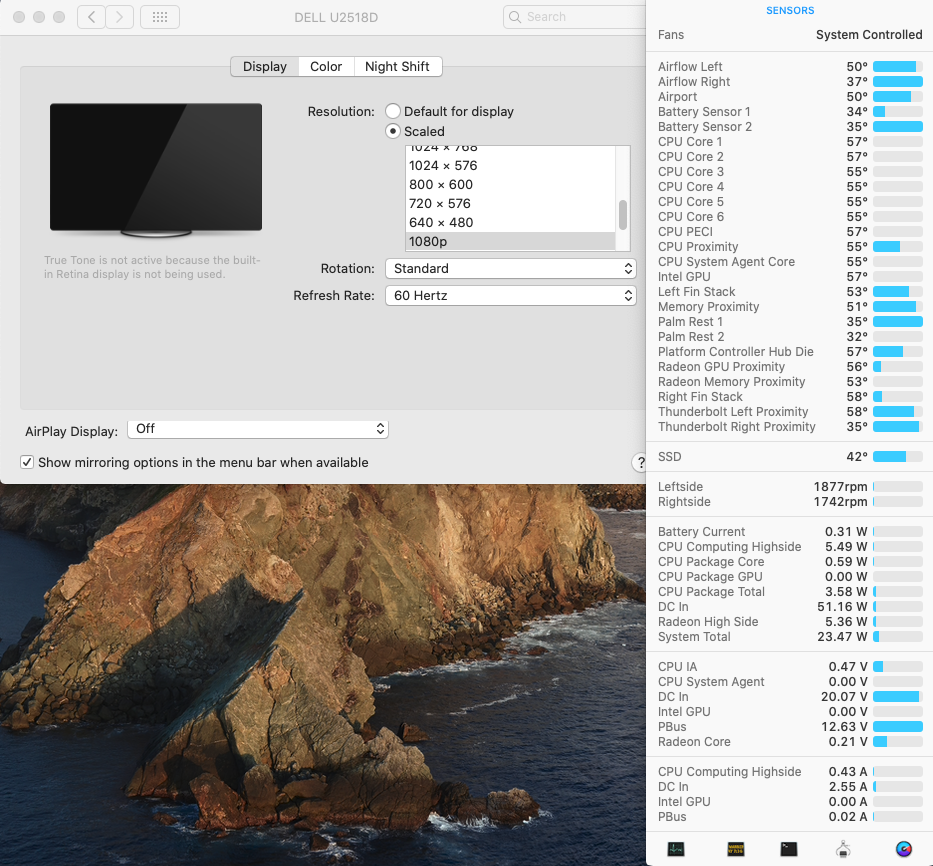
Task: Open the Rotation dropdown
Action: click(510, 268)
